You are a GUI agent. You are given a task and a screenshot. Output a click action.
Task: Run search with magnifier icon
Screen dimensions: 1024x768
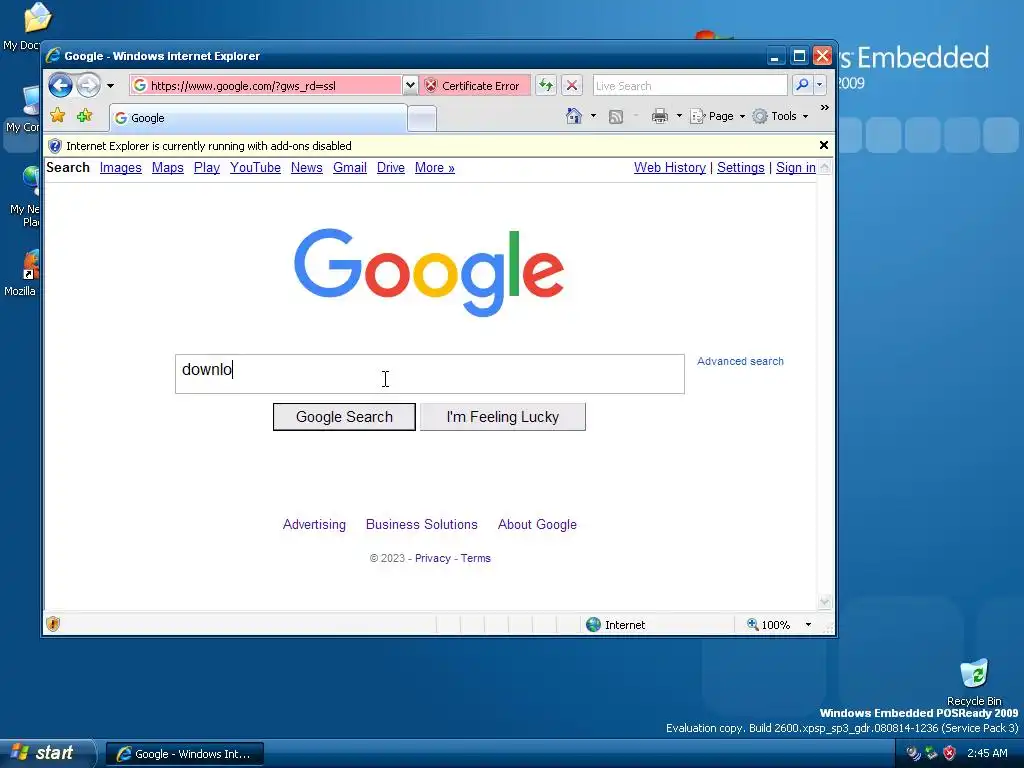802,86
